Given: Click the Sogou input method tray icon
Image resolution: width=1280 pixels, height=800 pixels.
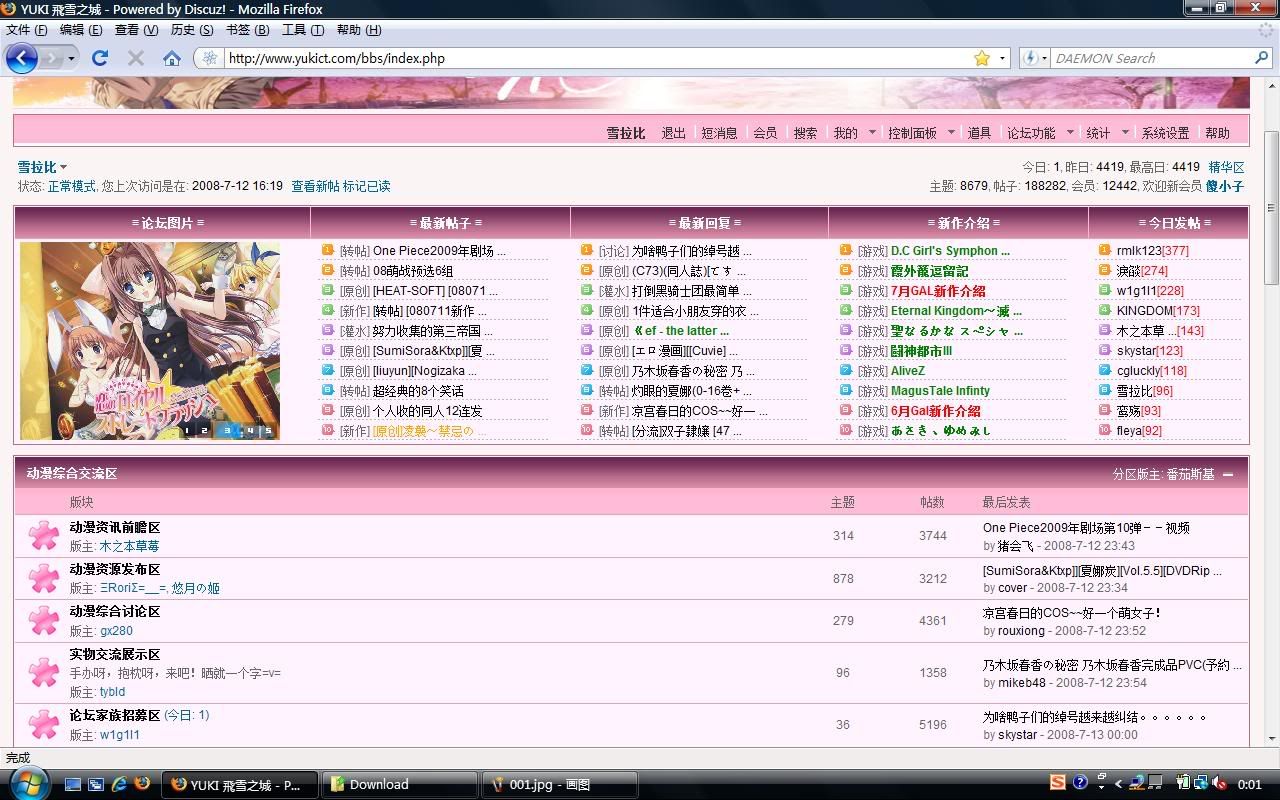Looking at the screenshot, I should (x=1058, y=783).
